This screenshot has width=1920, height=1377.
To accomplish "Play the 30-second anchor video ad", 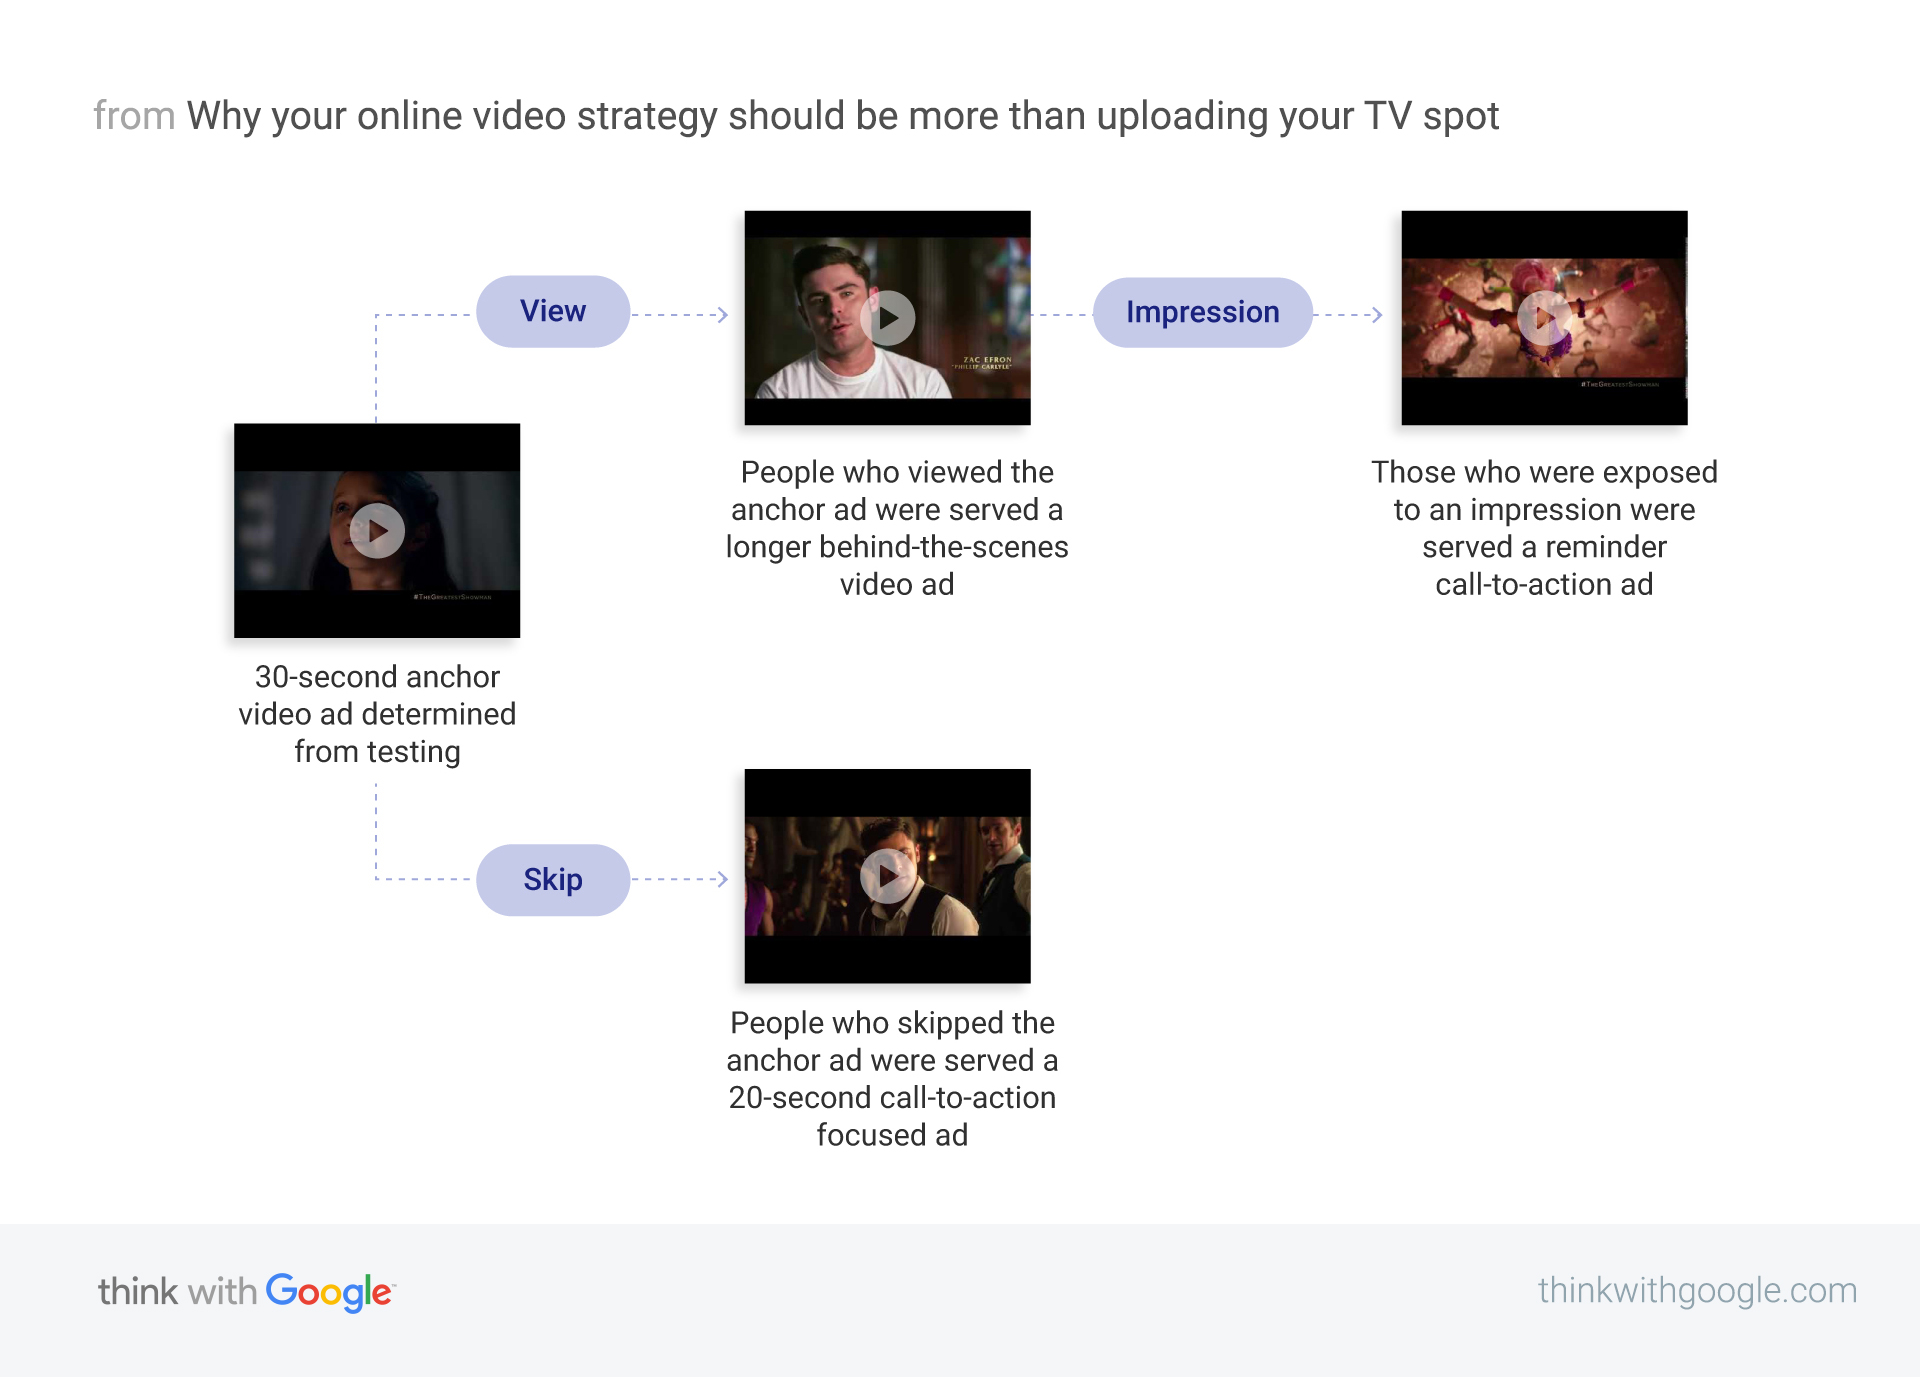I will click(377, 531).
